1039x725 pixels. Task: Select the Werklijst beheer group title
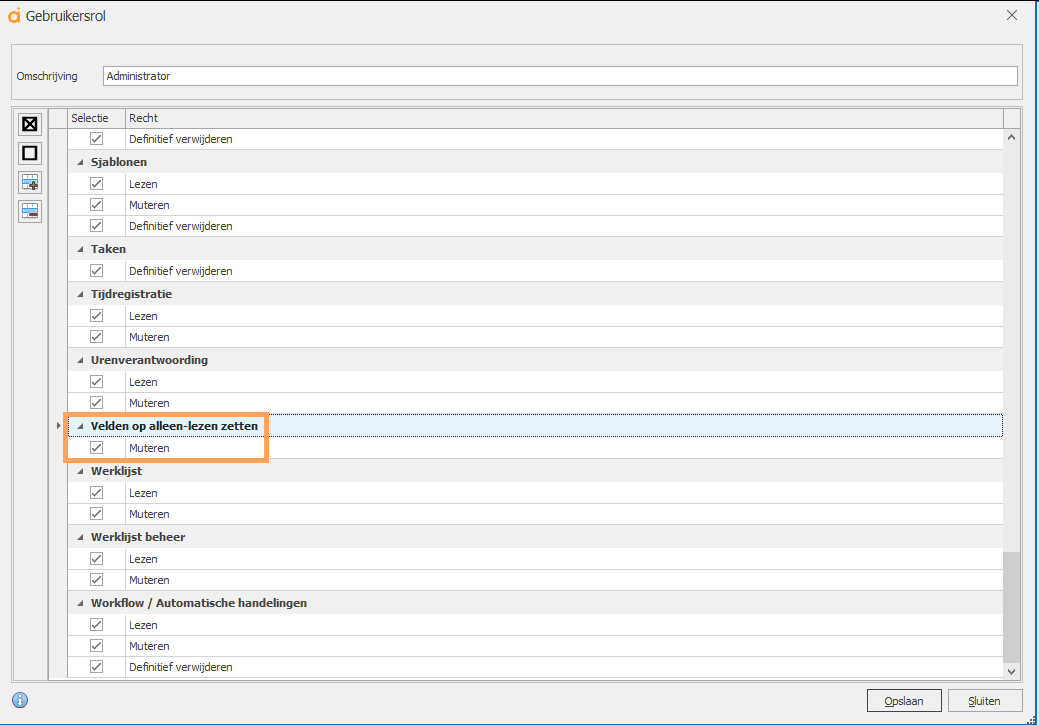tap(138, 537)
